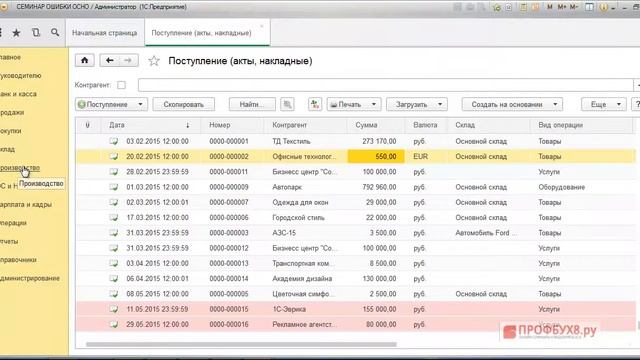Screen dimensions: 640x360
Task: Click the M+ memory add button
Action: click(562, 7)
